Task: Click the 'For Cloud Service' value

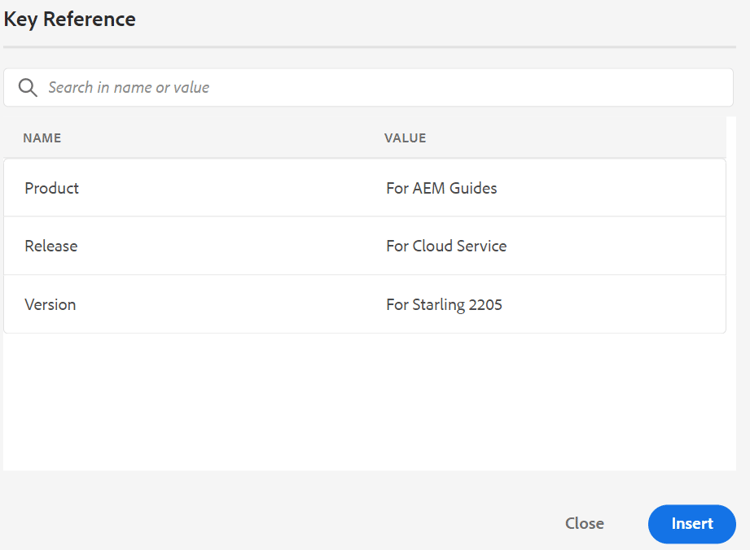Action: click(446, 246)
